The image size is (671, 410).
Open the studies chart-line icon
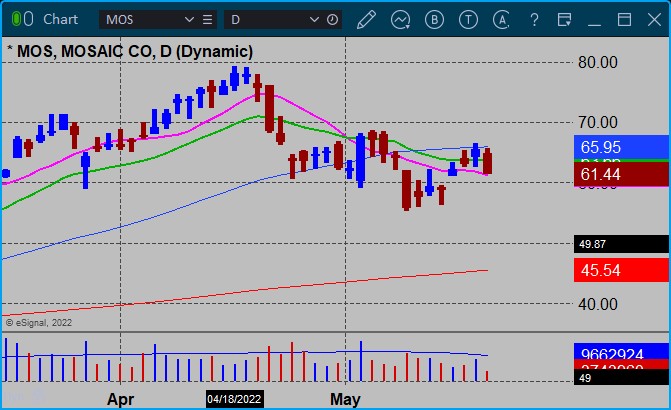(401, 20)
